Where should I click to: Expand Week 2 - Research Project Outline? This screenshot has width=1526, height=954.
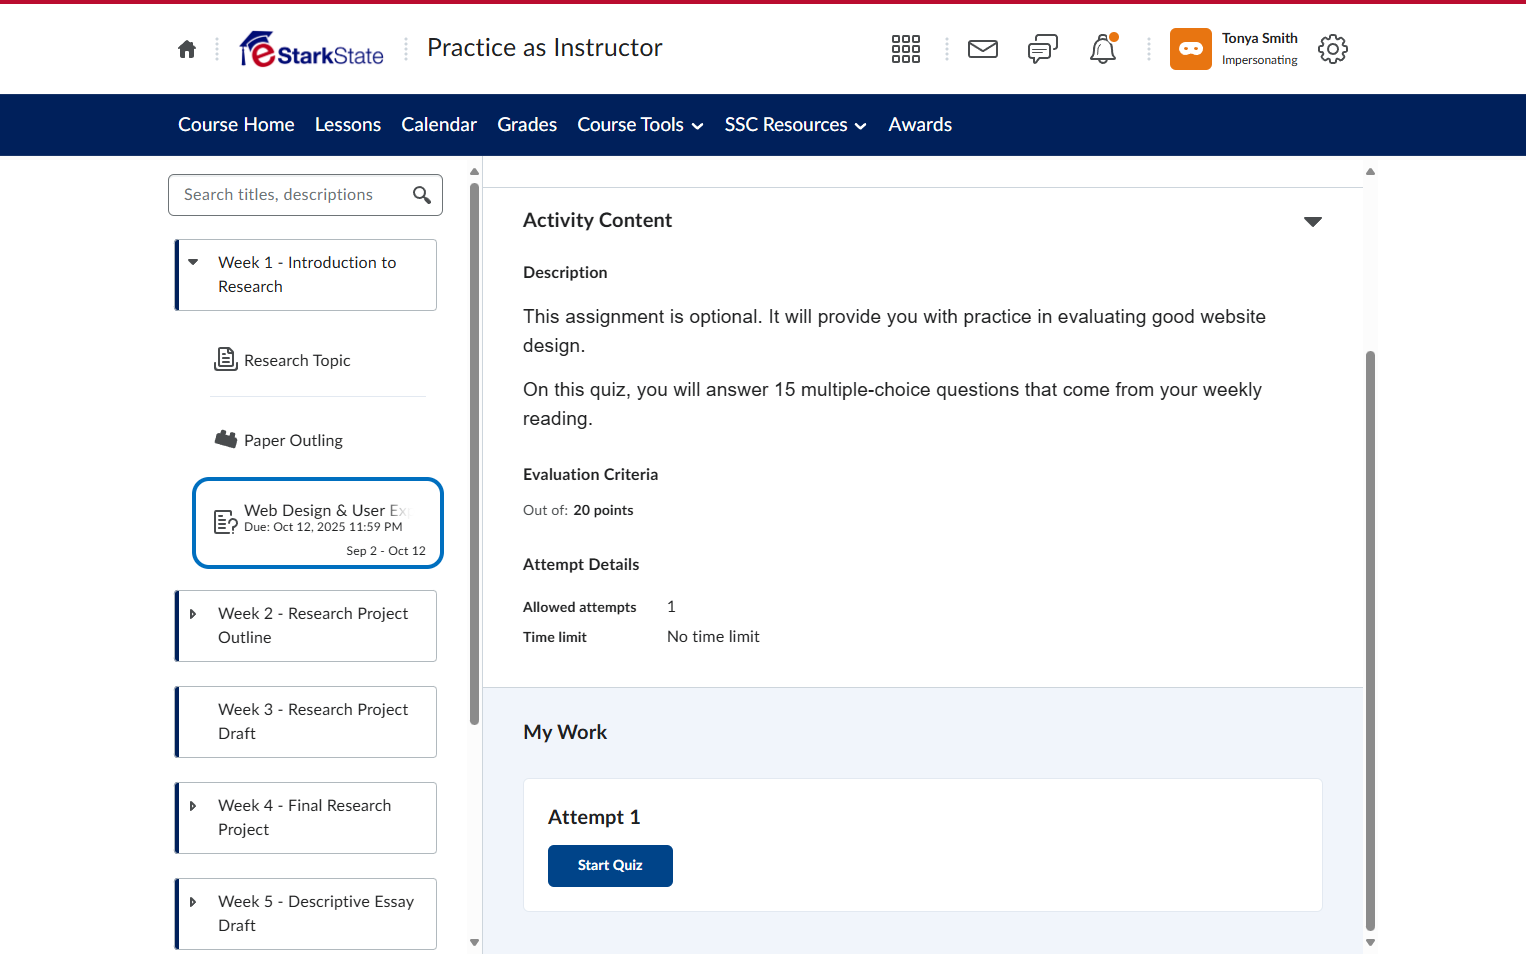tap(193, 614)
